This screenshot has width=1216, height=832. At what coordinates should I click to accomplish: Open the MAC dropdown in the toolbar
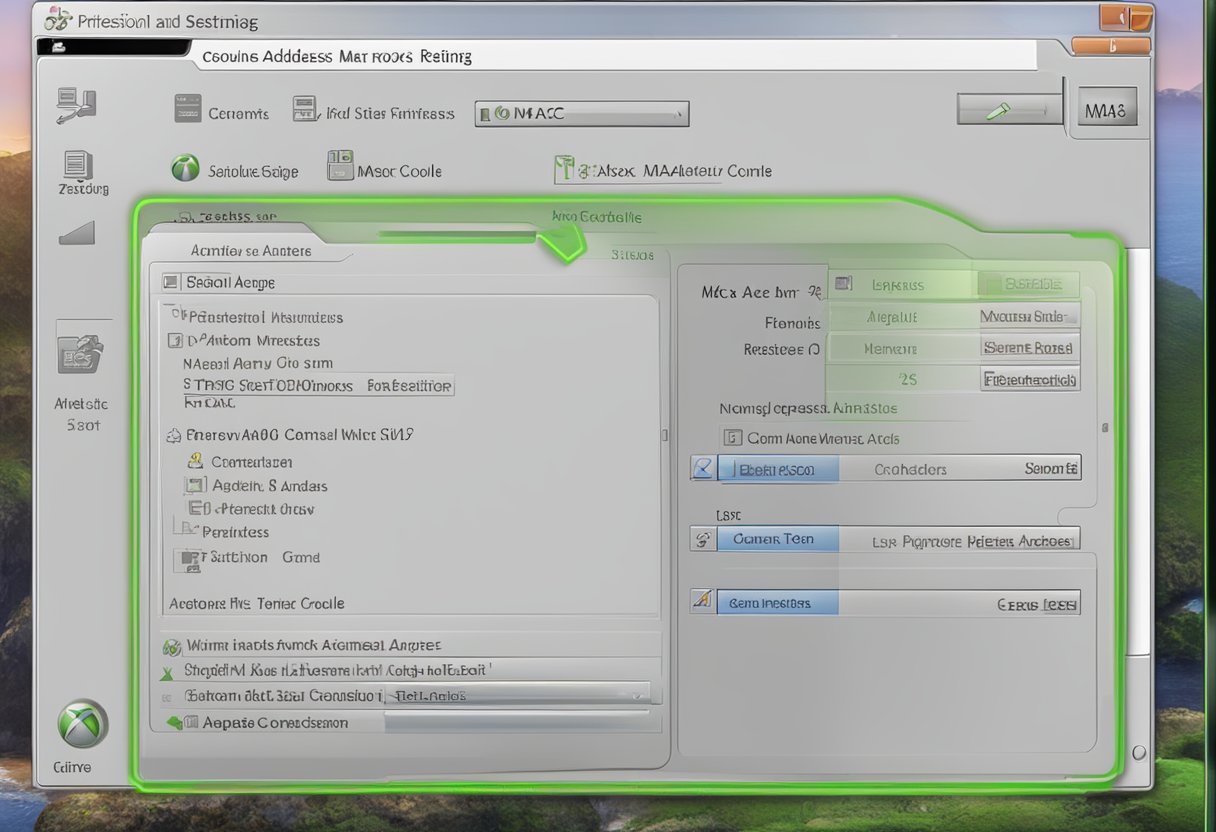582,114
